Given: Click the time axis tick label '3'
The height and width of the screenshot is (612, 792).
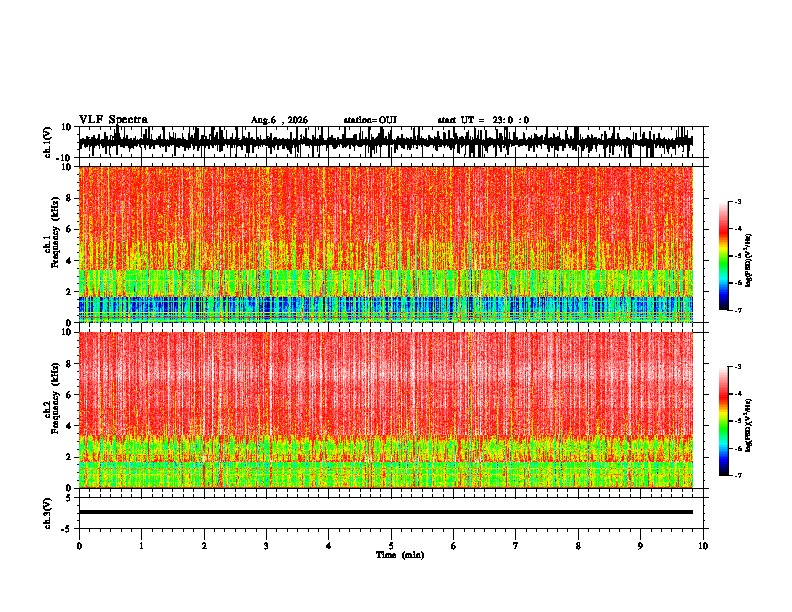Looking at the screenshot, I should (266, 546).
